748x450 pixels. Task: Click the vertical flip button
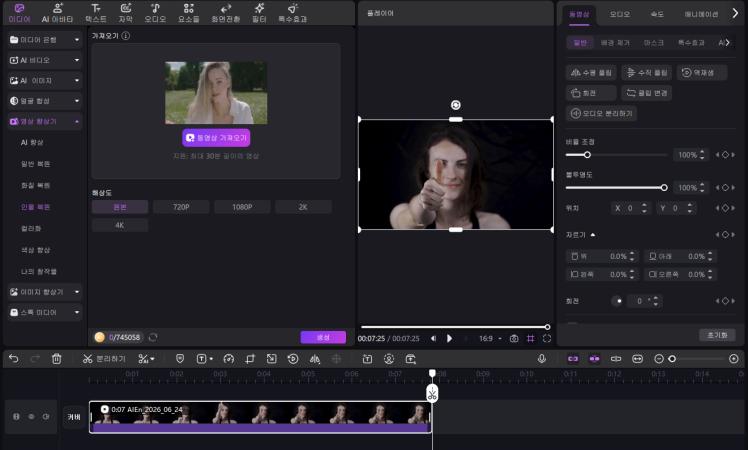tap(647, 73)
